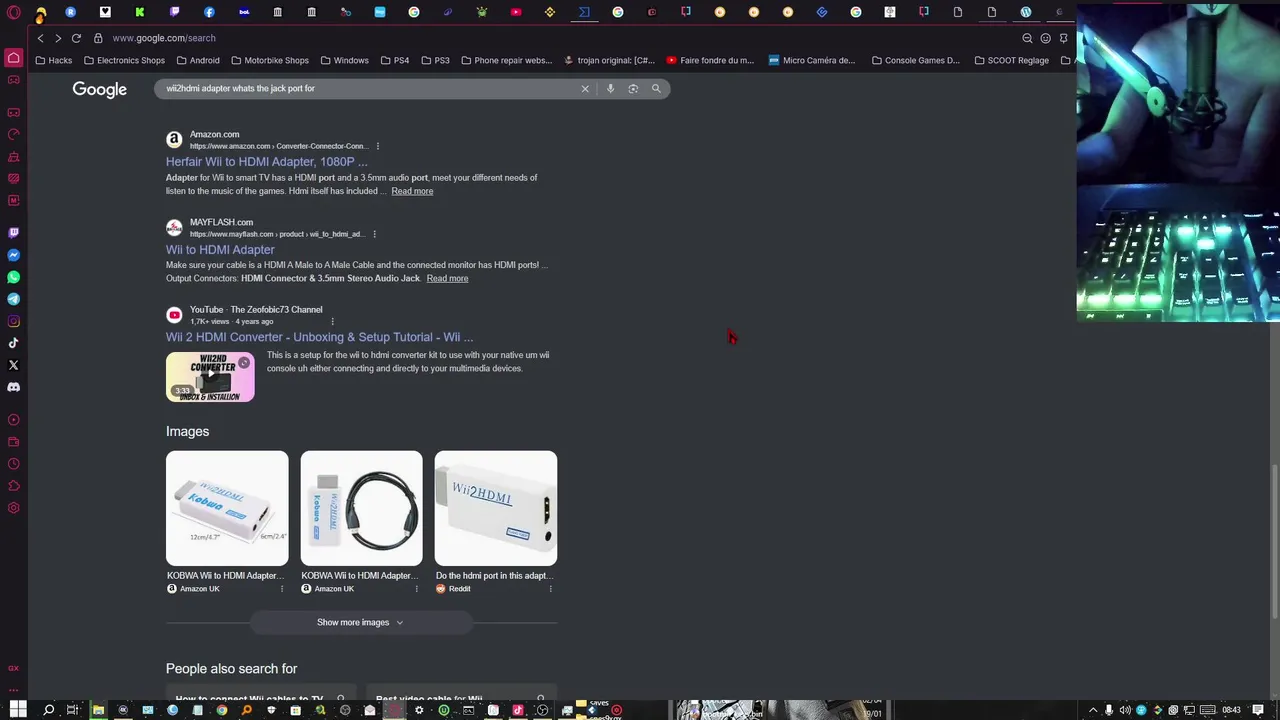Open the SCOOT Reglage bookmarks folder
The image size is (1280, 720).
(x=1011, y=60)
